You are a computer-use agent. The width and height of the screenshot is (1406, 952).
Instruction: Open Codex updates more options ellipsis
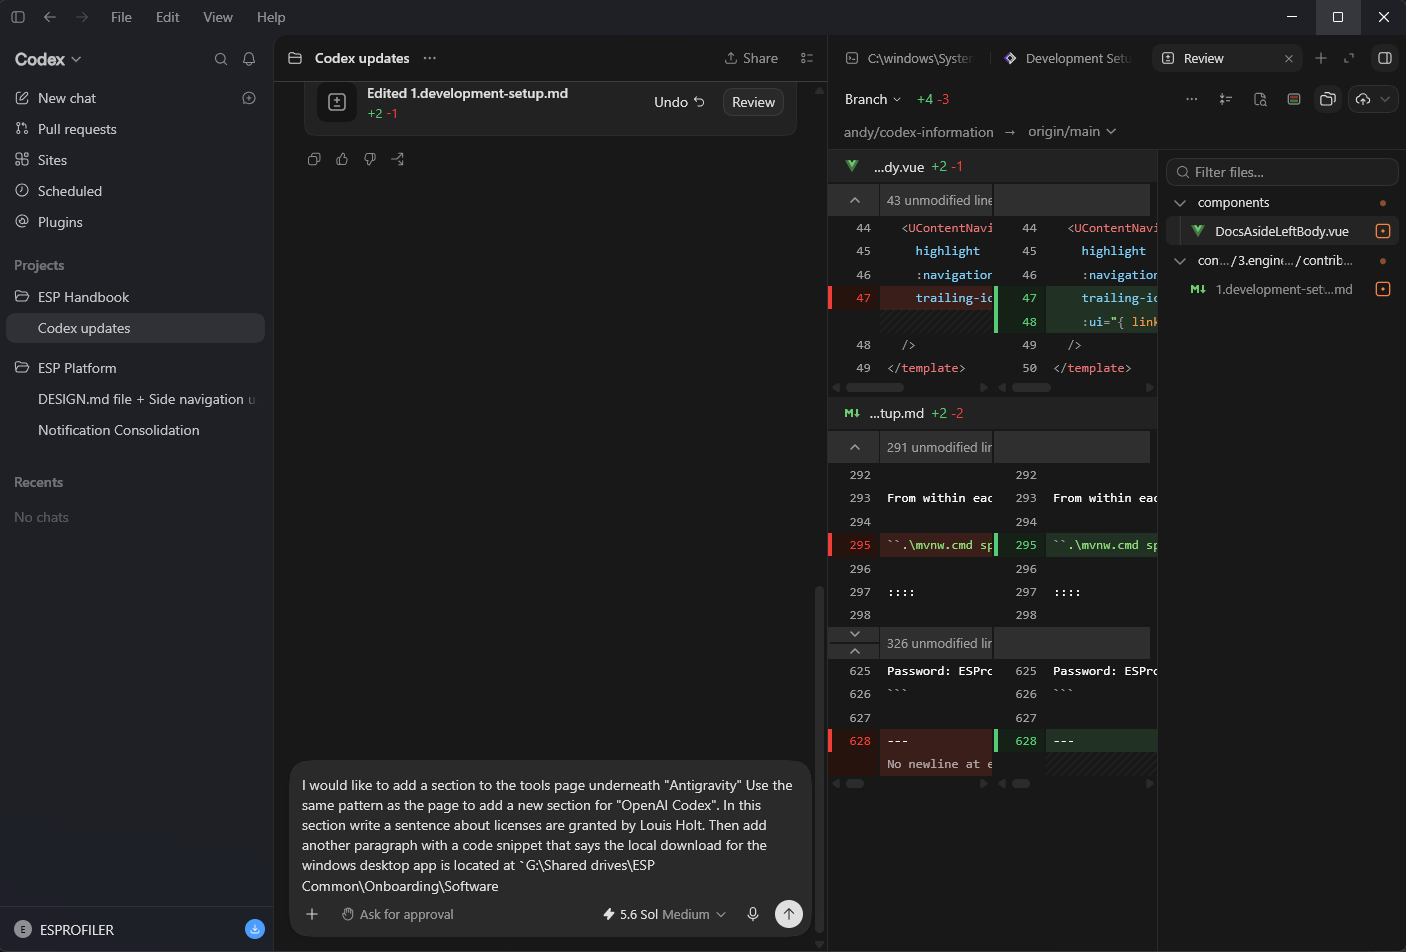click(x=430, y=58)
